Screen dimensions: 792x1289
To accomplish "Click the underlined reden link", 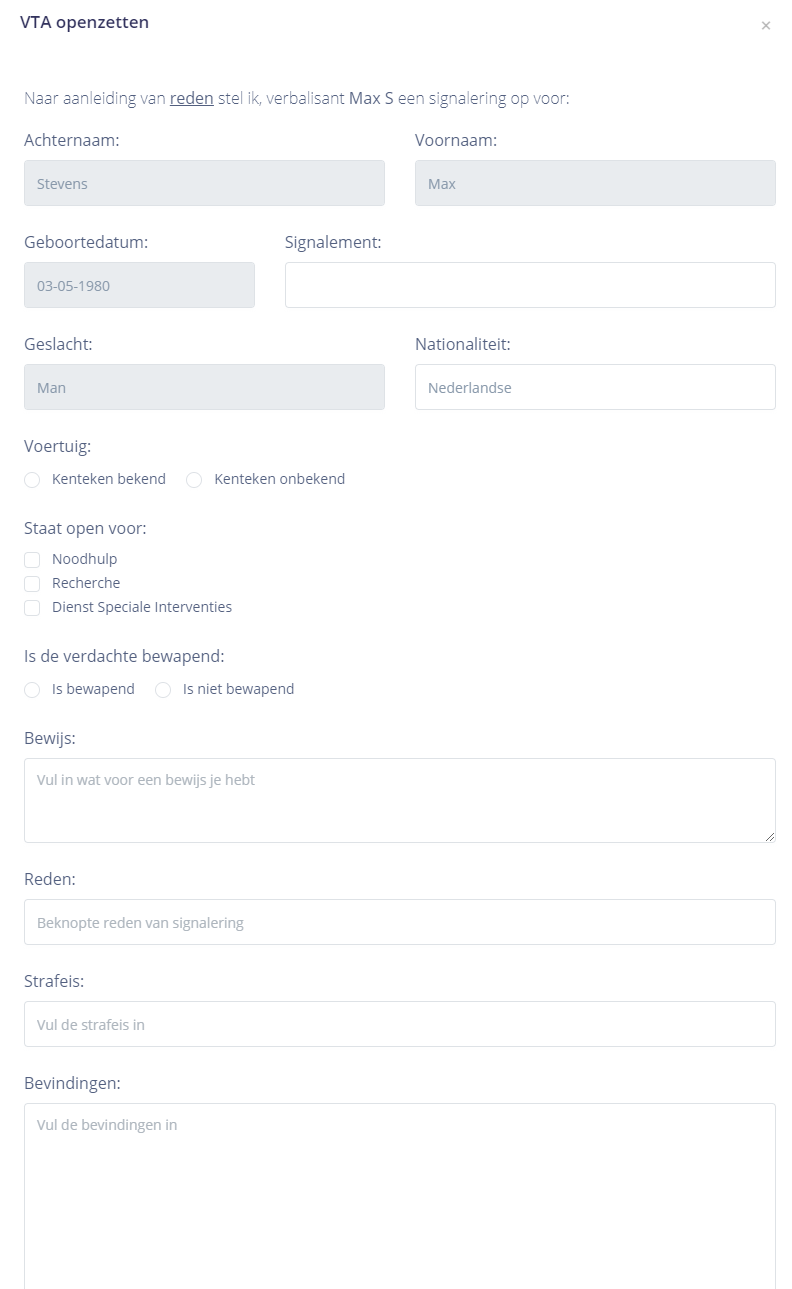I will click(x=191, y=99).
